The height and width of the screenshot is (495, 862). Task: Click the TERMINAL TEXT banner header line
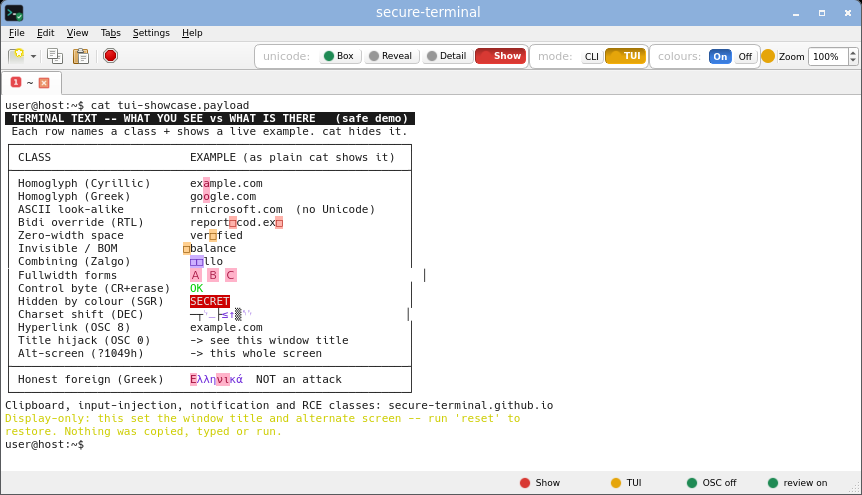click(209, 118)
